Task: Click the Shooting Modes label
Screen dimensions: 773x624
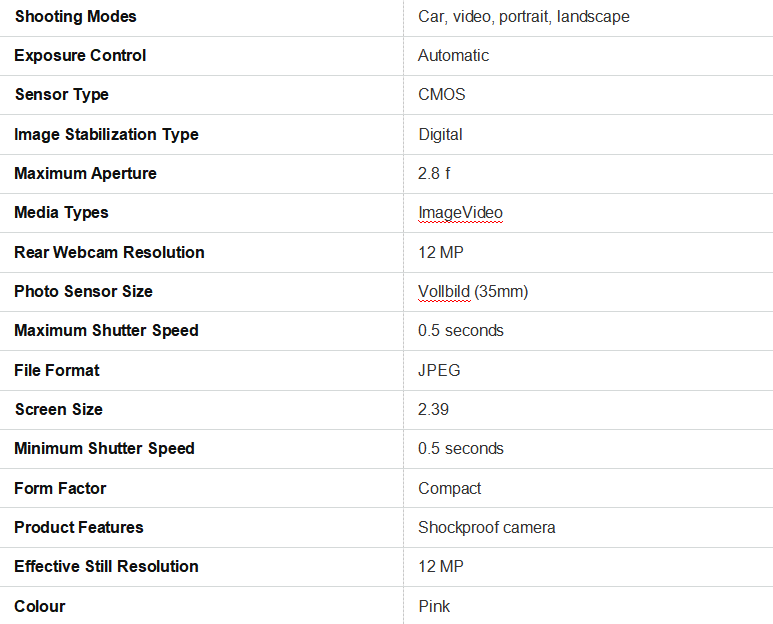Action: pyautogui.click(x=75, y=16)
